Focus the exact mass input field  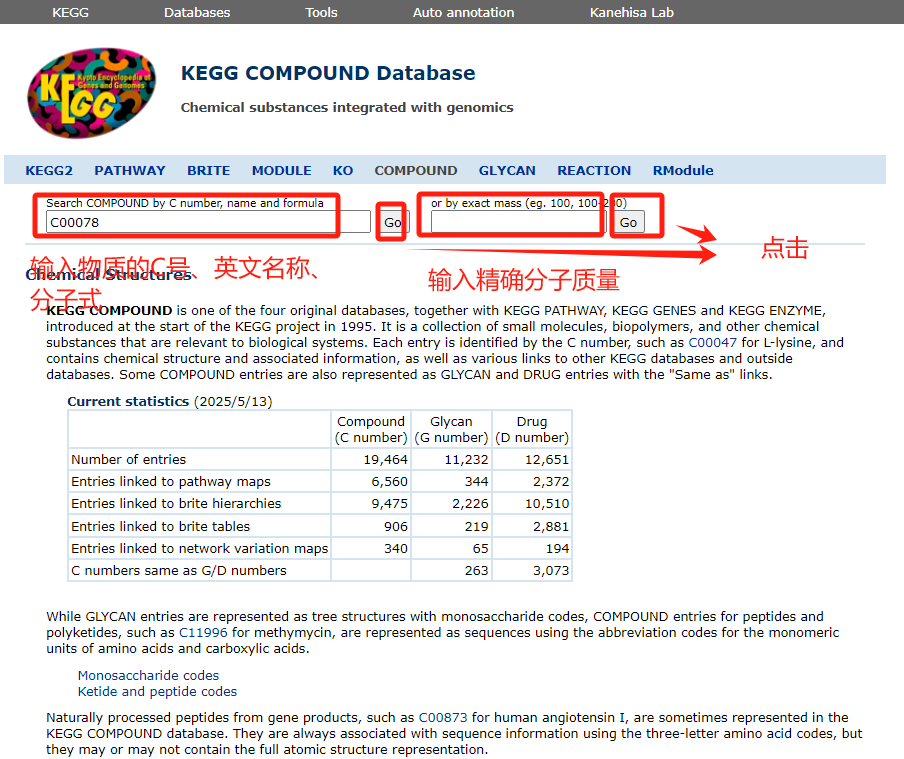pyautogui.click(x=518, y=222)
